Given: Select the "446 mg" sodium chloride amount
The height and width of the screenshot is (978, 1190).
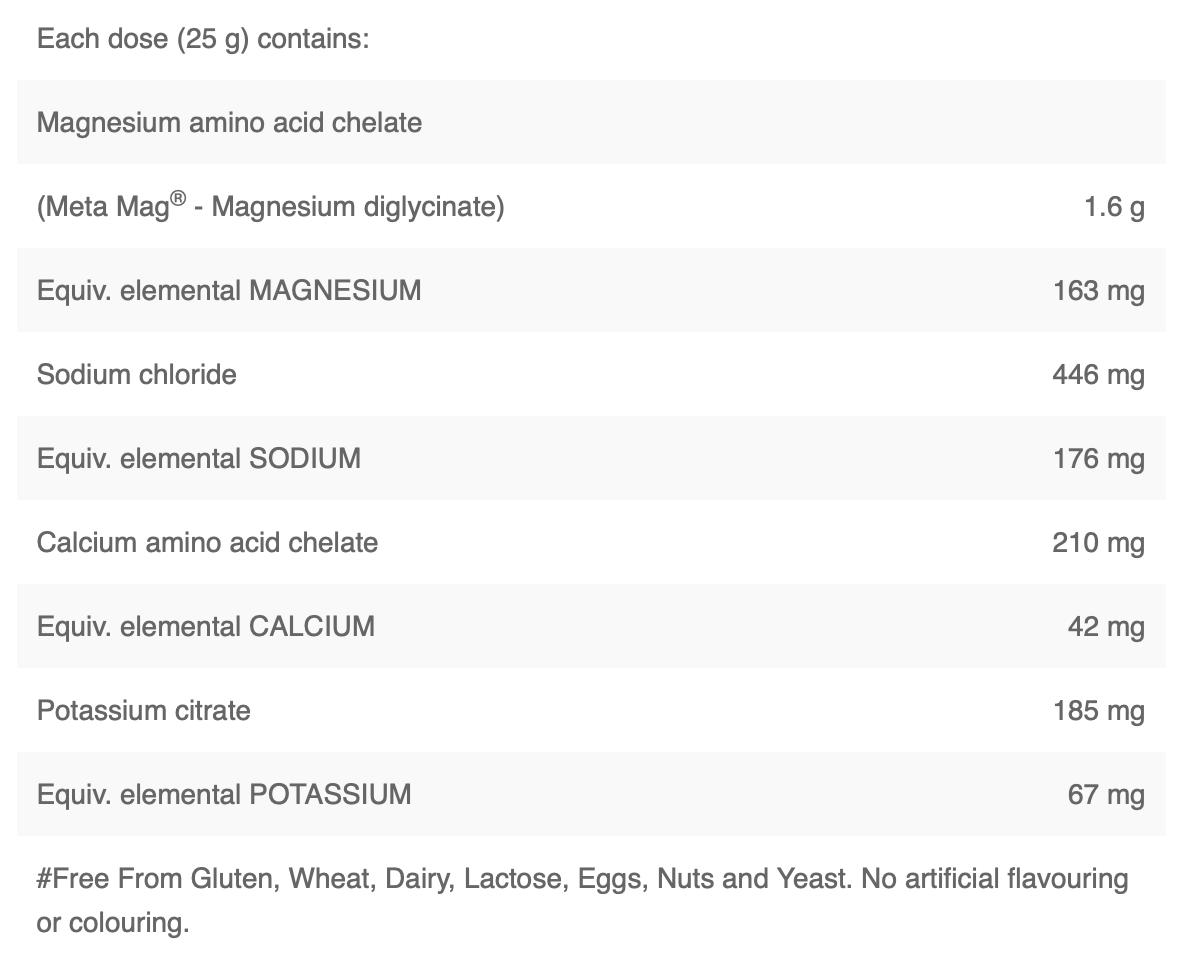Looking at the screenshot, I should click(1098, 375).
